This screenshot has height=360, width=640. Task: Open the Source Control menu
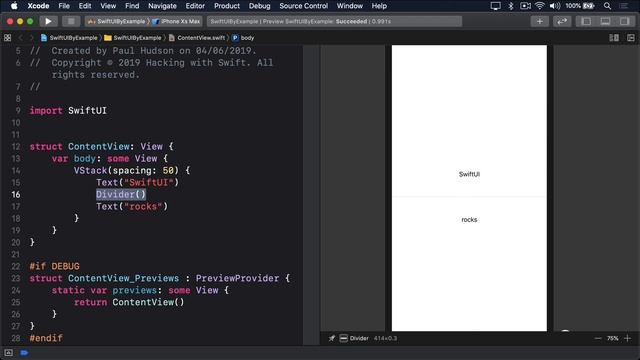(303, 6)
